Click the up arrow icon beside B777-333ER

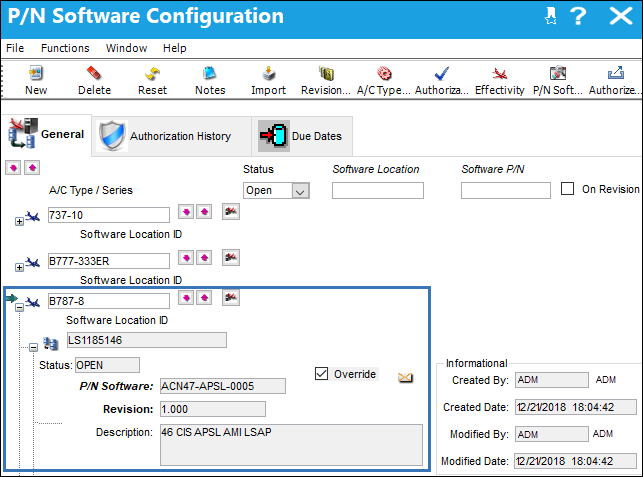click(204, 258)
